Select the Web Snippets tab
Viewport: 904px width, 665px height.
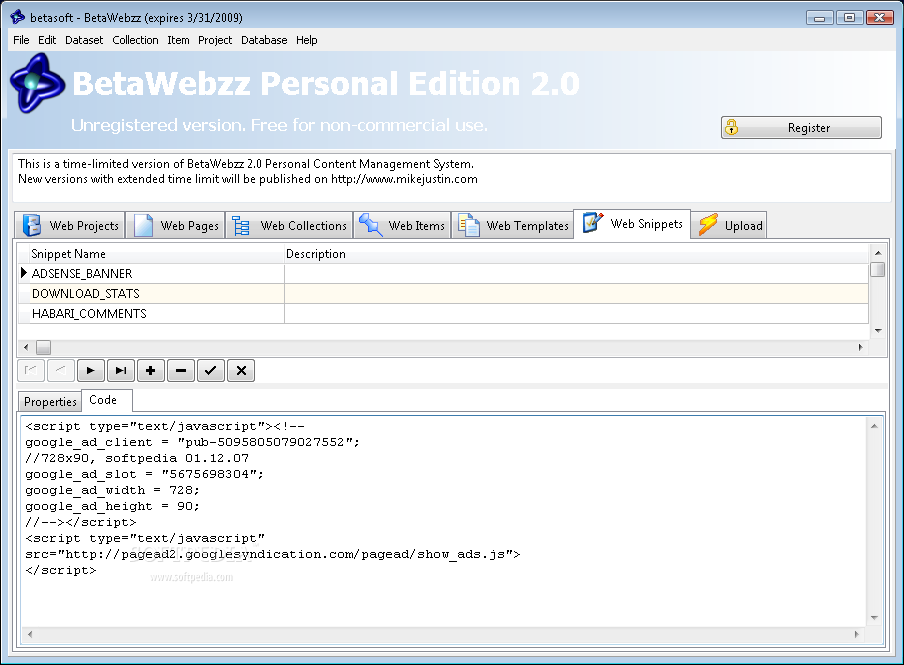tap(632, 223)
